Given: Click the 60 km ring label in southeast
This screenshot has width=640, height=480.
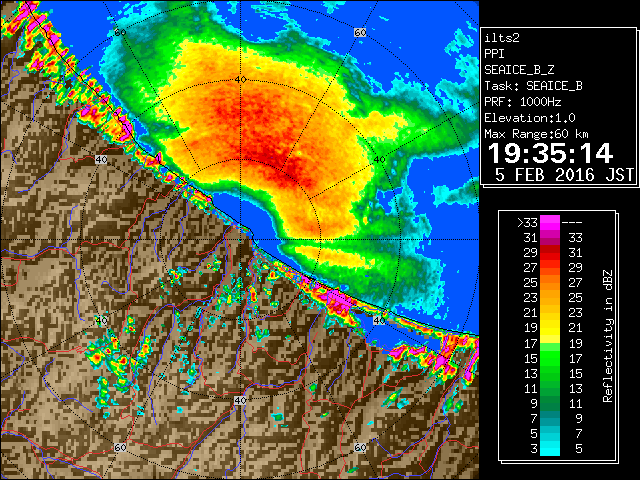Looking at the screenshot, I should tap(360, 447).
